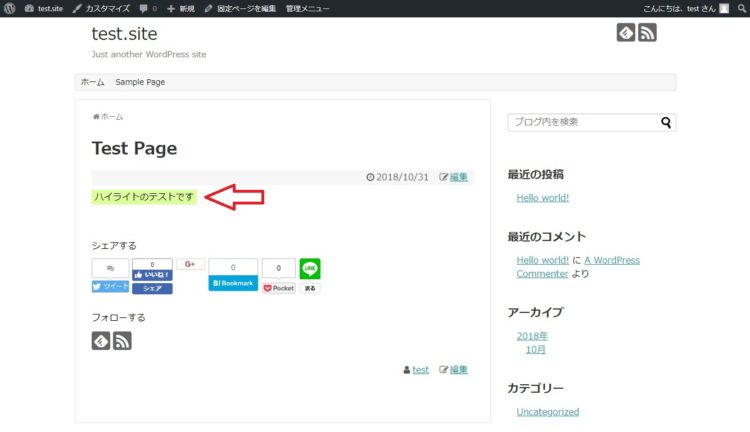Open the Hello world! recent post link
Image resolution: width=750 pixels, height=432 pixels.
[542, 198]
